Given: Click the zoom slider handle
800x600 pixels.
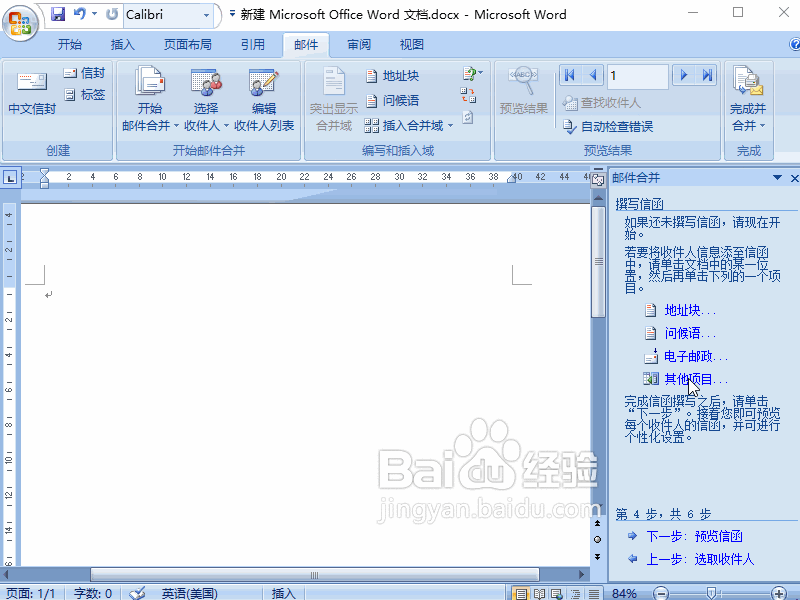Looking at the screenshot, I should (x=711, y=593).
